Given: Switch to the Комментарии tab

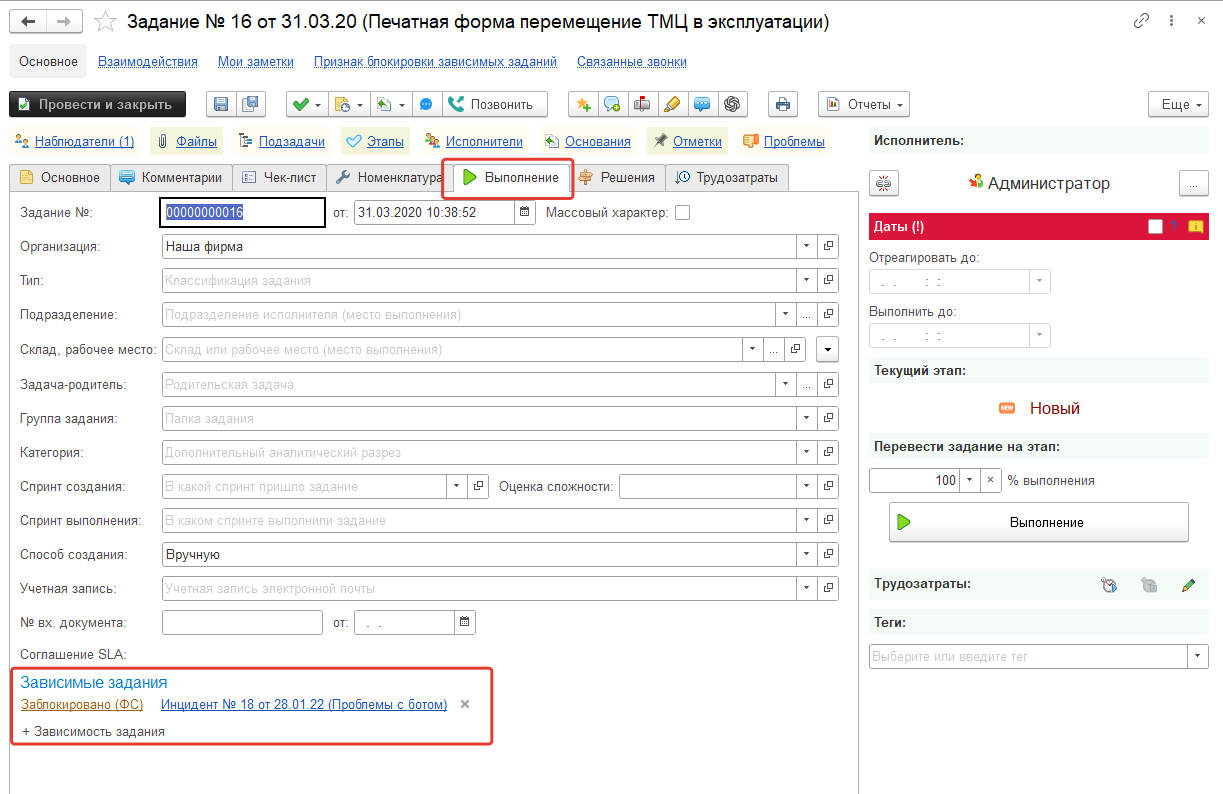Looking at the screenshot, I should point(170,177).
